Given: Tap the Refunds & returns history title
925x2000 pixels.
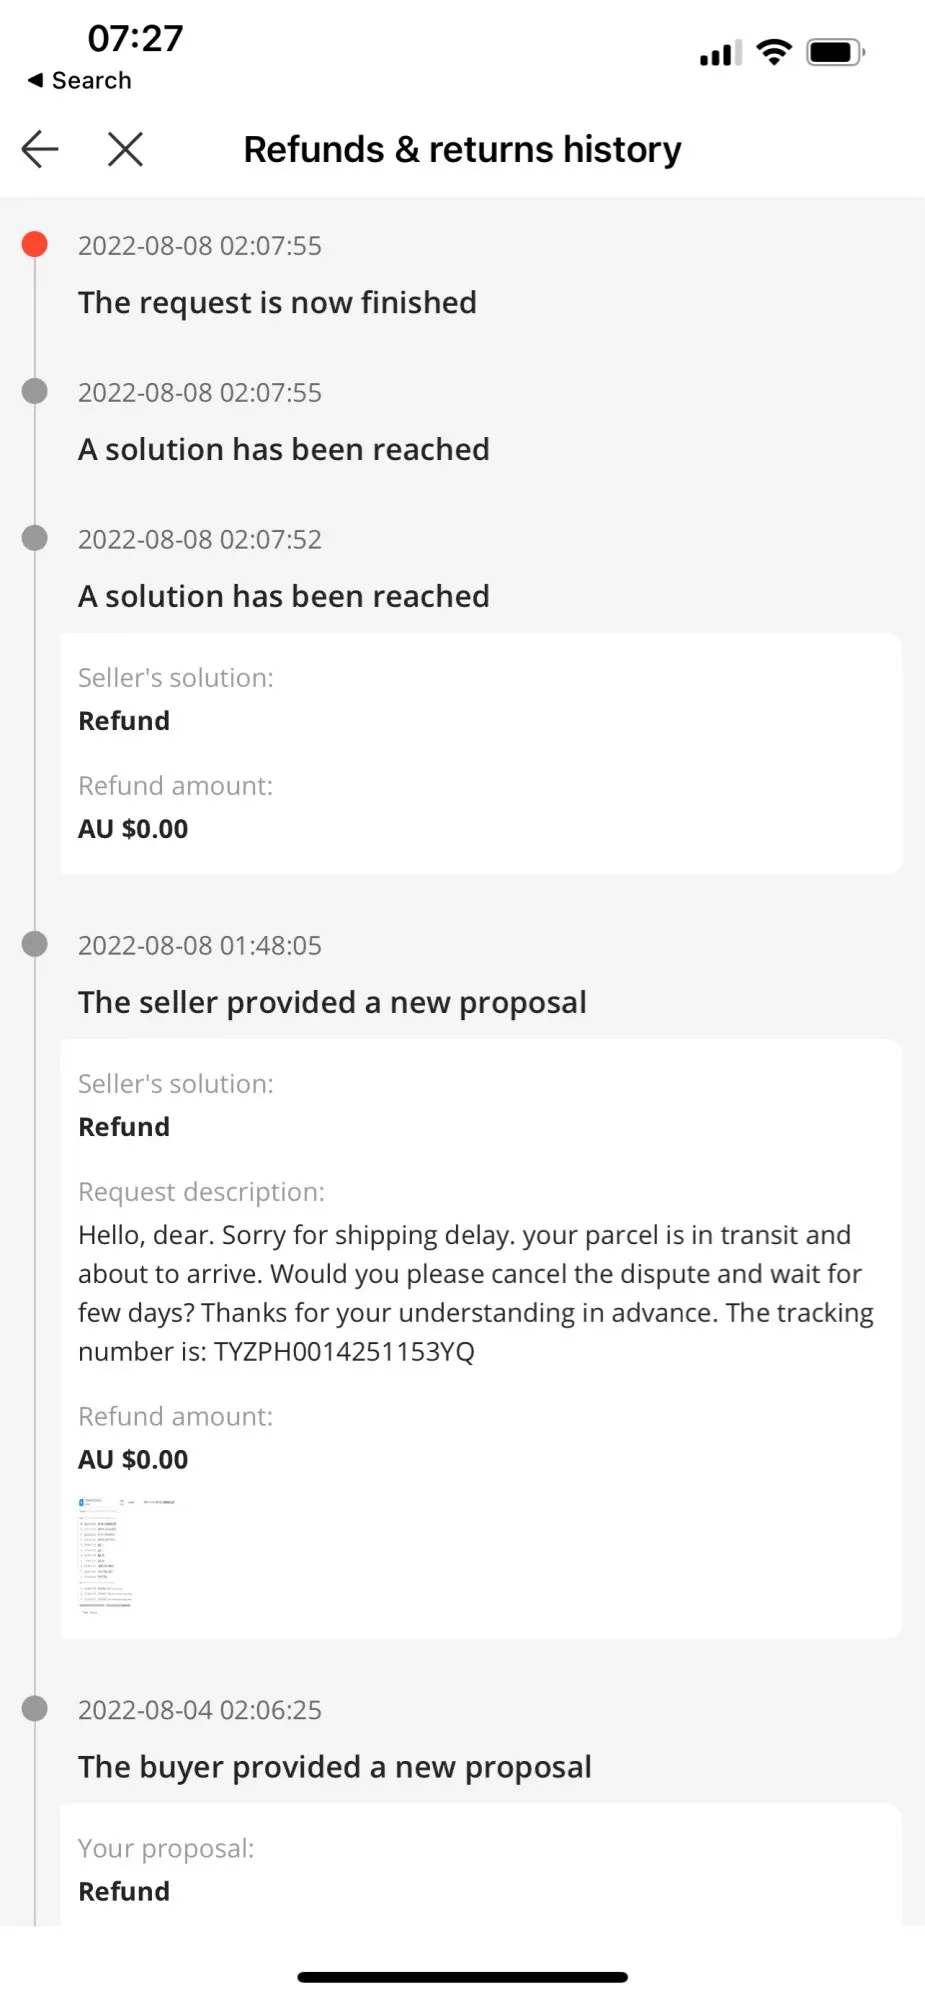Looking at the screenshot, I should (462, 149).
